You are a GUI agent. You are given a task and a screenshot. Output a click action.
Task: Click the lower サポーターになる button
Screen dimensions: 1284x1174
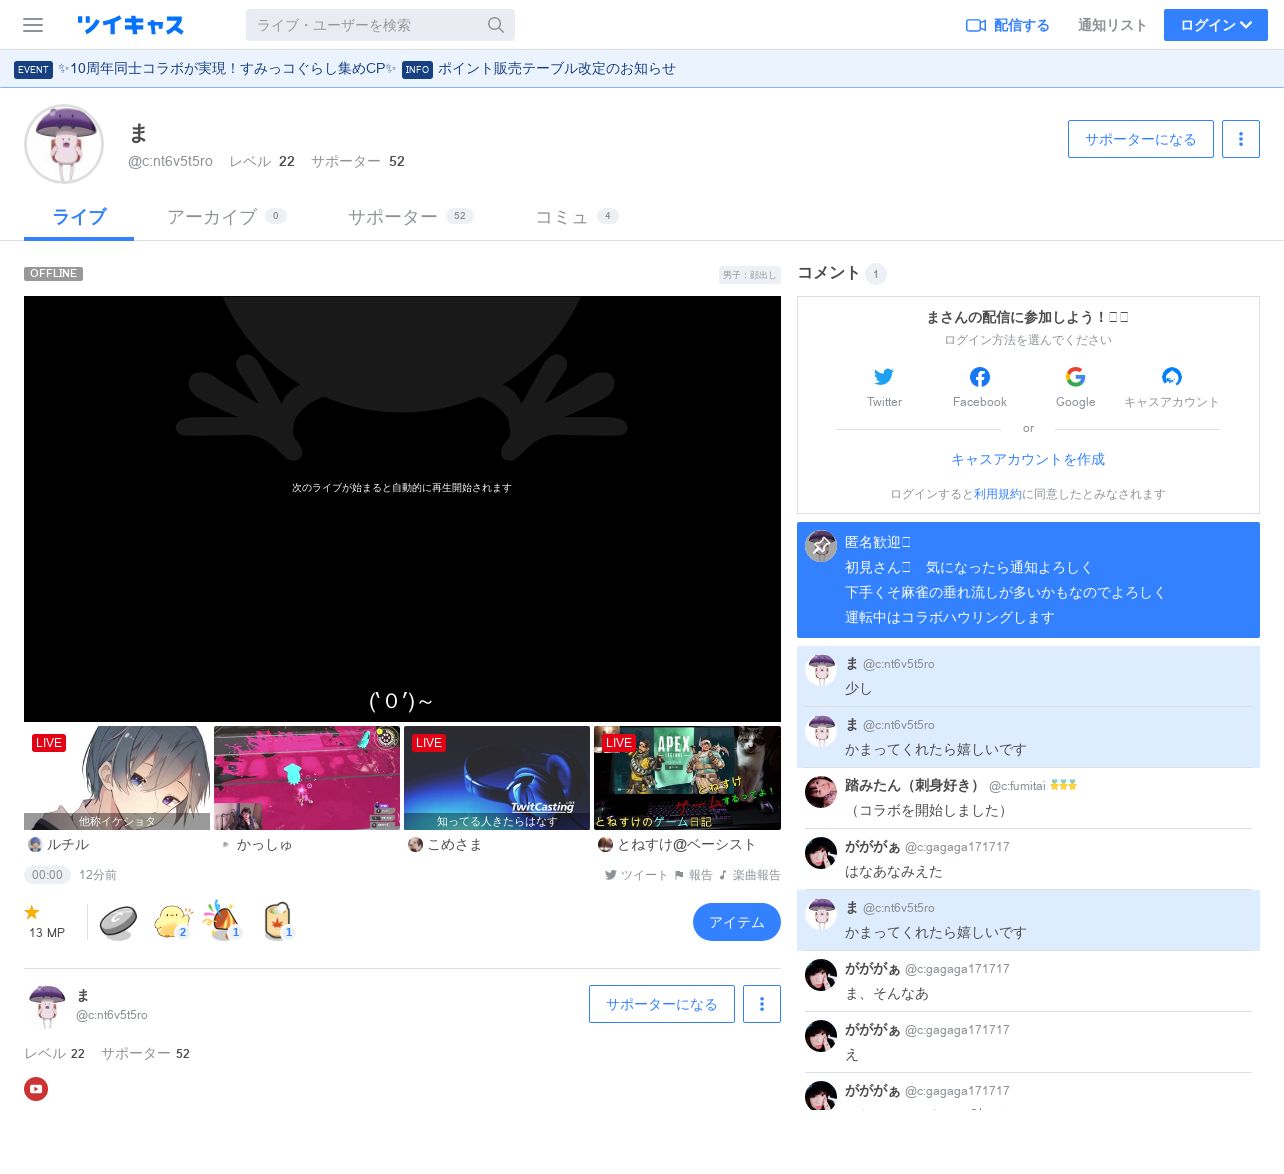[662, 1004]
